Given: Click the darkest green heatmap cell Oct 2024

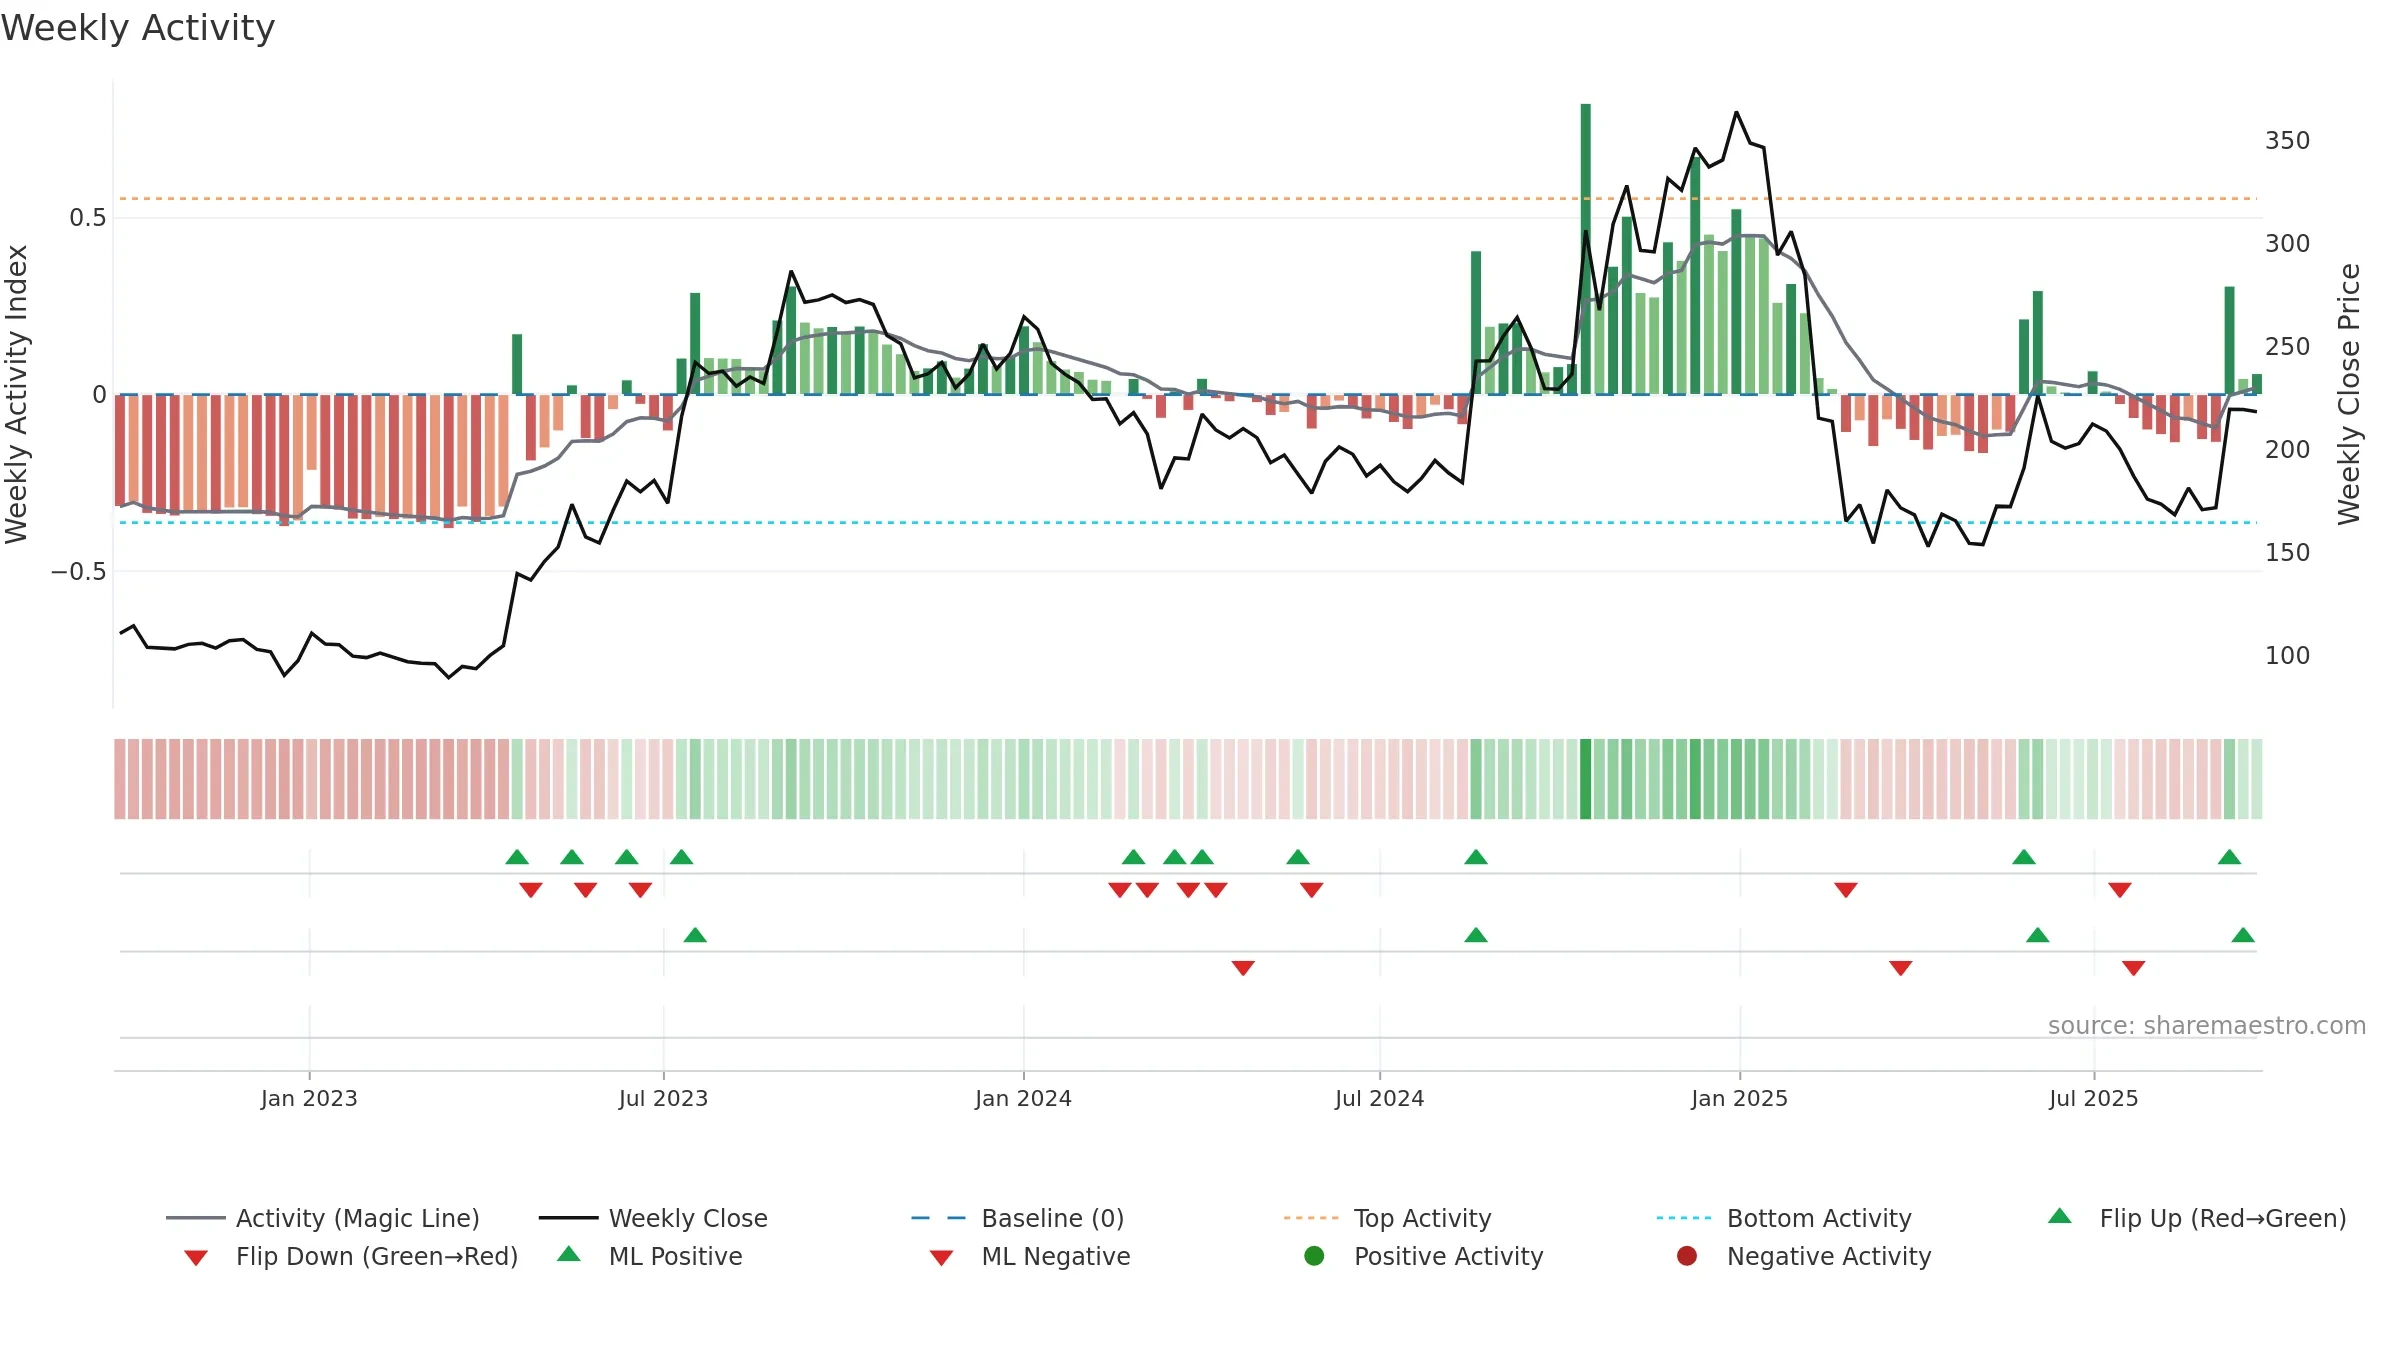Looking at the screenshot, I should coord(1586,779).
